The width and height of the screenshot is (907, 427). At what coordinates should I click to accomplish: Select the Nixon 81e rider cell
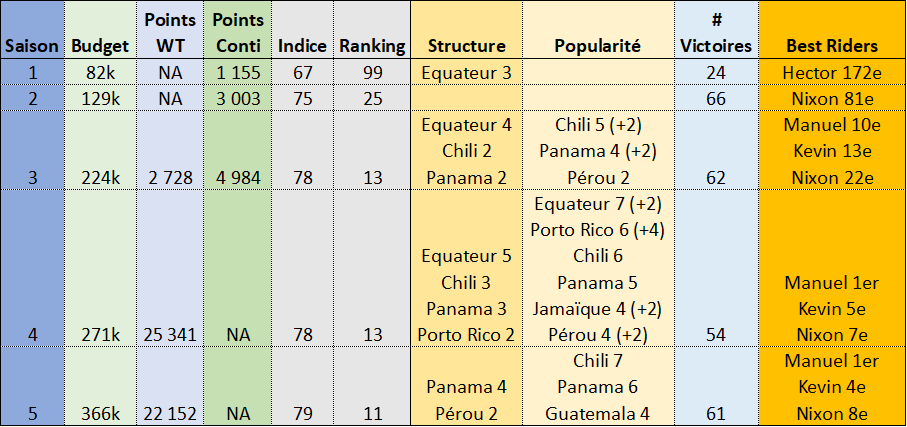(x=832, y=98)
